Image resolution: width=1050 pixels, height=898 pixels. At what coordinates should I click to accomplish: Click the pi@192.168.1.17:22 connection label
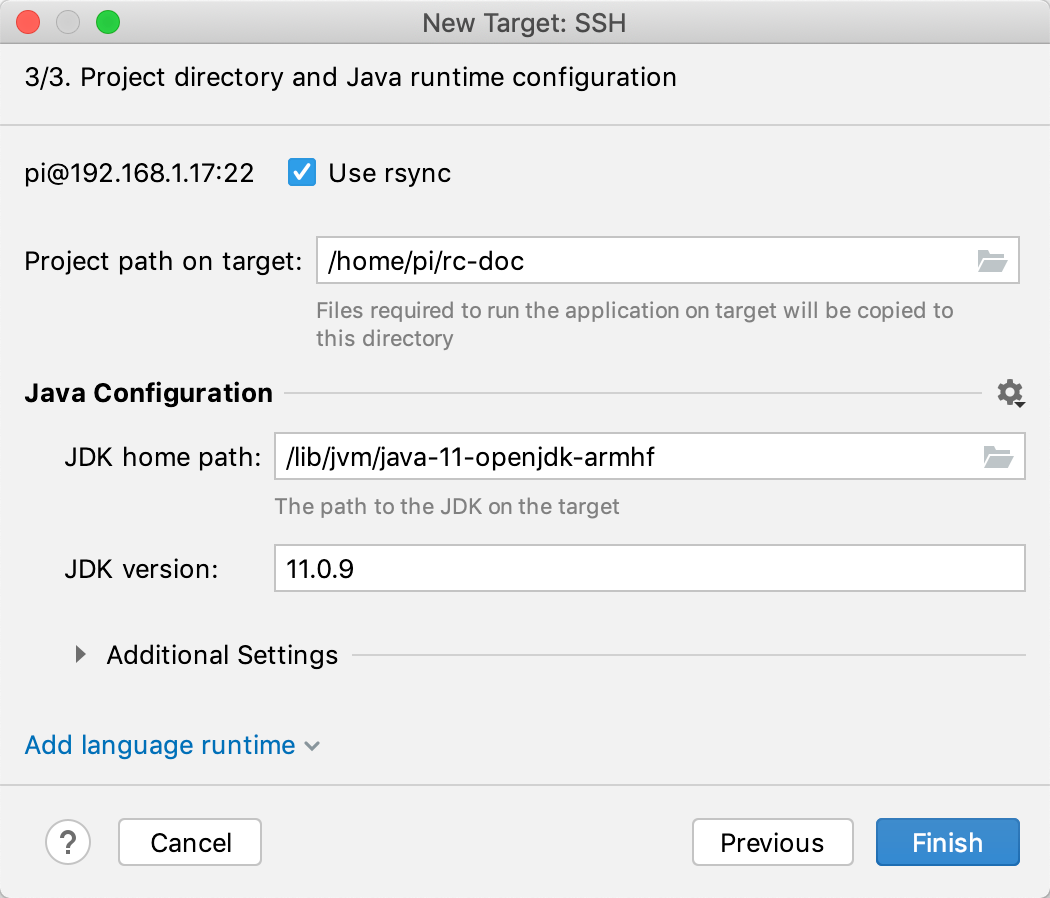(x=138, y=172)
